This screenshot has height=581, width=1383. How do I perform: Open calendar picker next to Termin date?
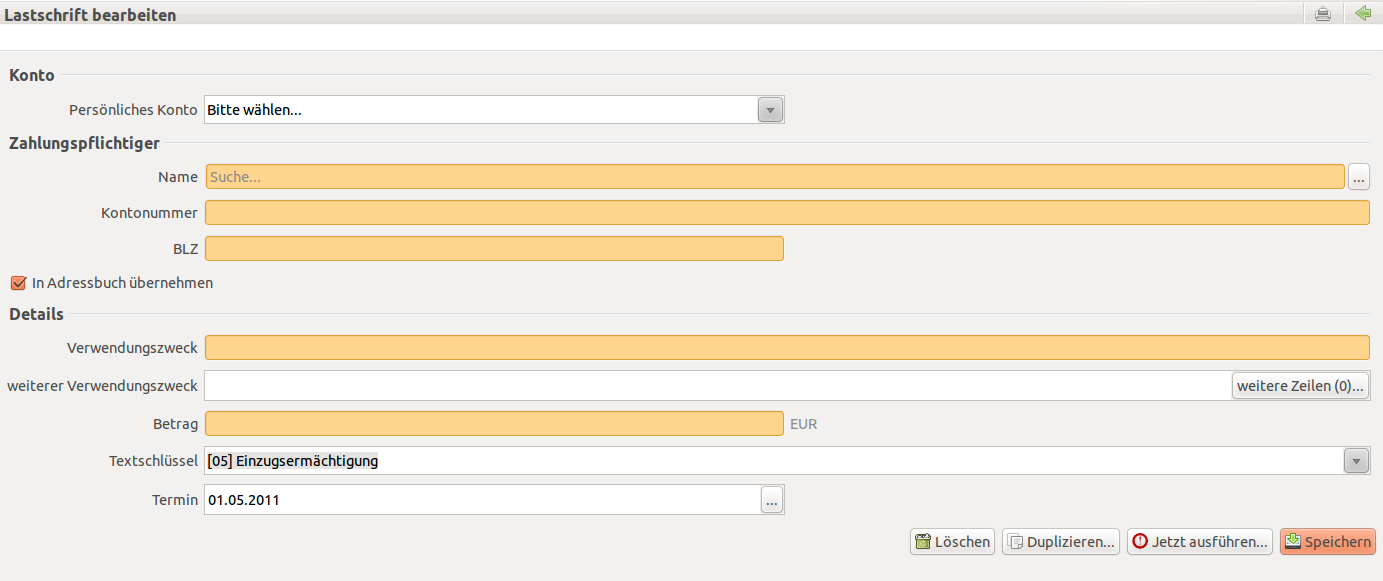(771, 500)
